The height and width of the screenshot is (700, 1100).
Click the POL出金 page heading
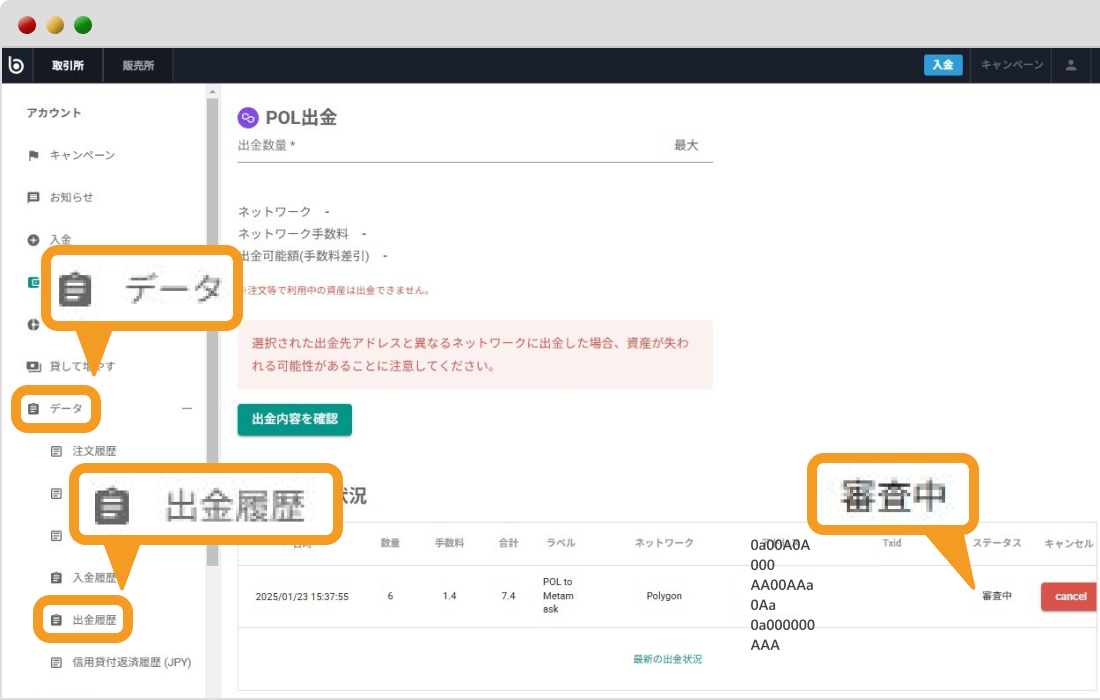tap(301, 117)
